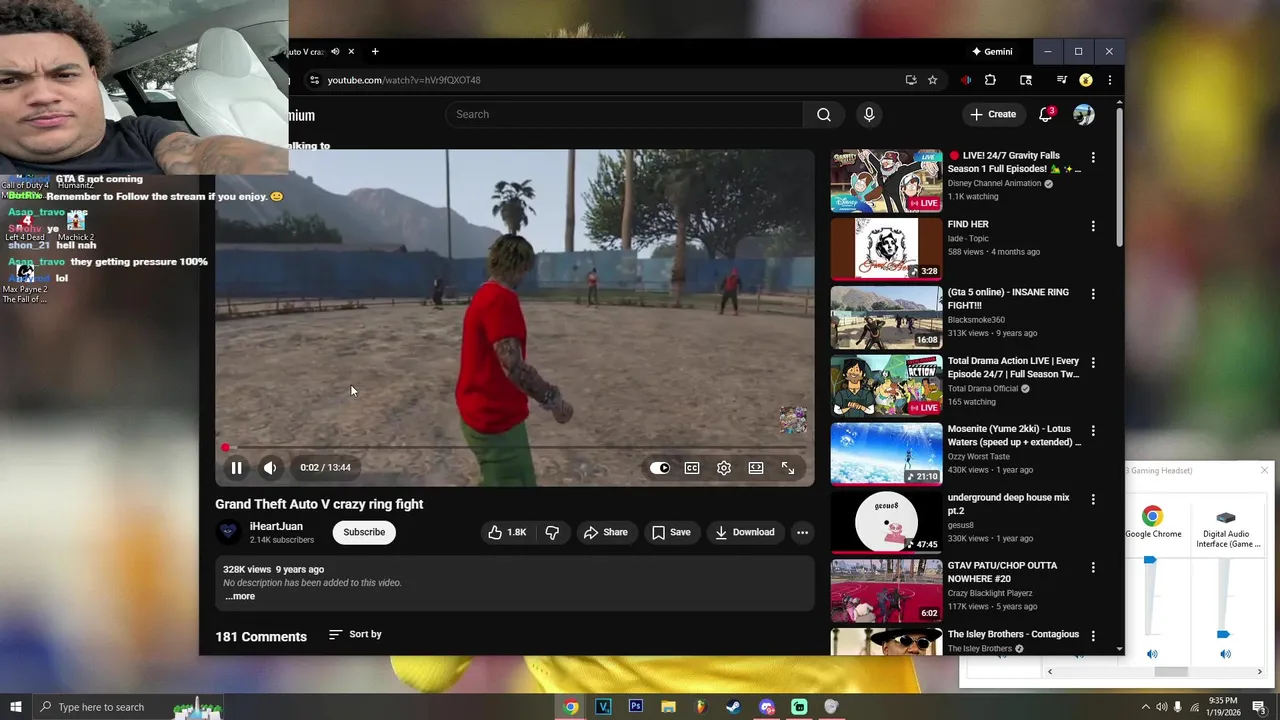Open Chrome extensions puzzle icon
The image size is (1280, 720).
(x=990, y=80)
